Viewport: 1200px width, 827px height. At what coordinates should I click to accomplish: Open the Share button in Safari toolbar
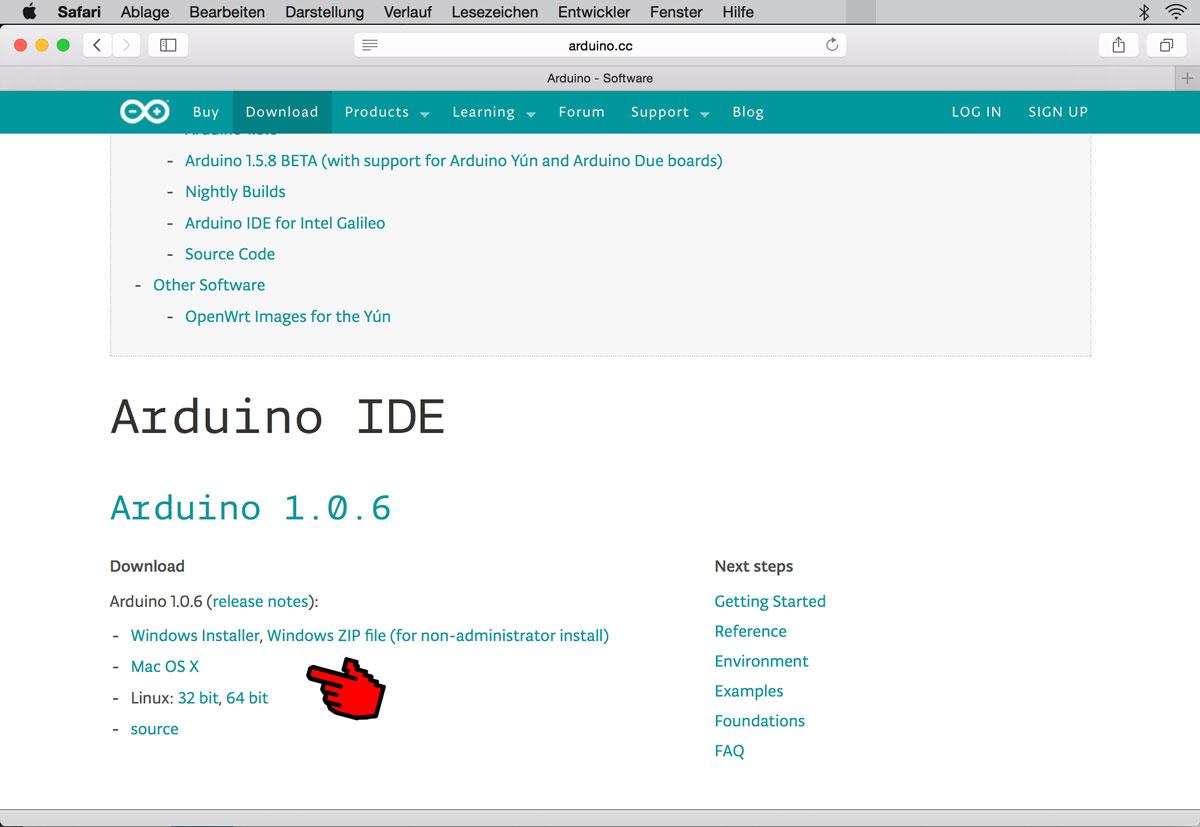[x=1119, y=45]
